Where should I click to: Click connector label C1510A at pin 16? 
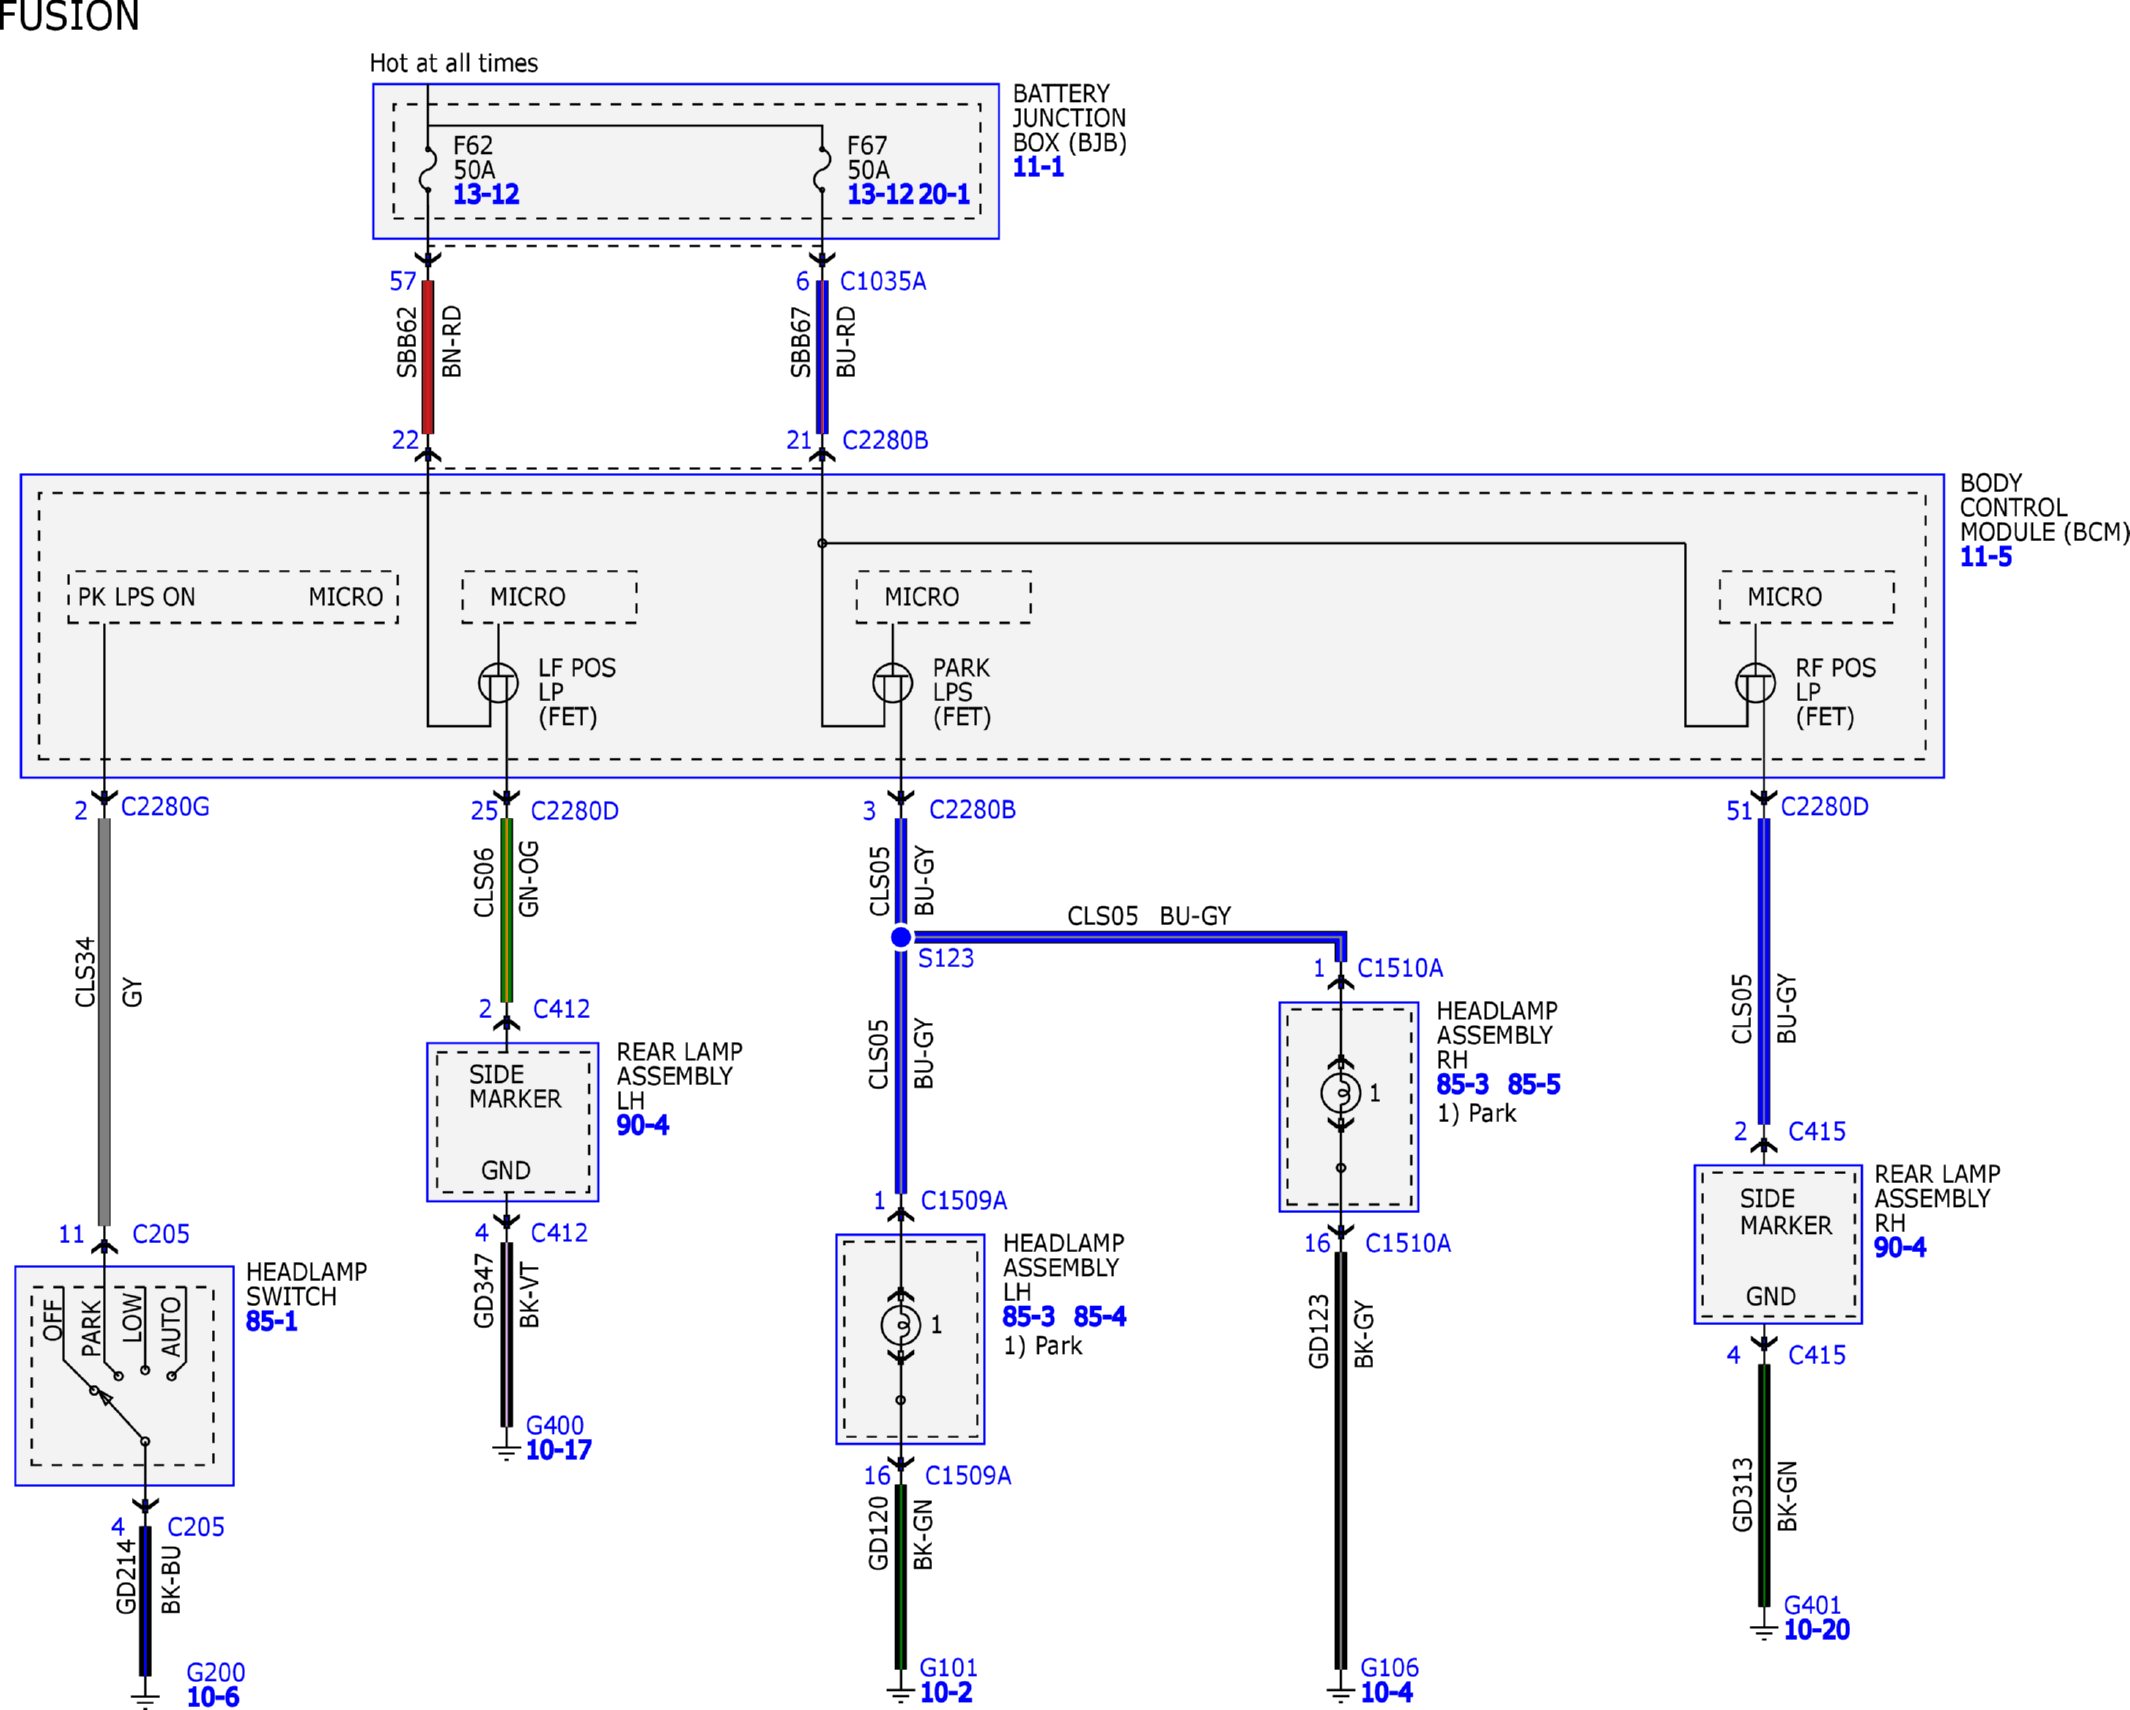tap(1408, 1243)
